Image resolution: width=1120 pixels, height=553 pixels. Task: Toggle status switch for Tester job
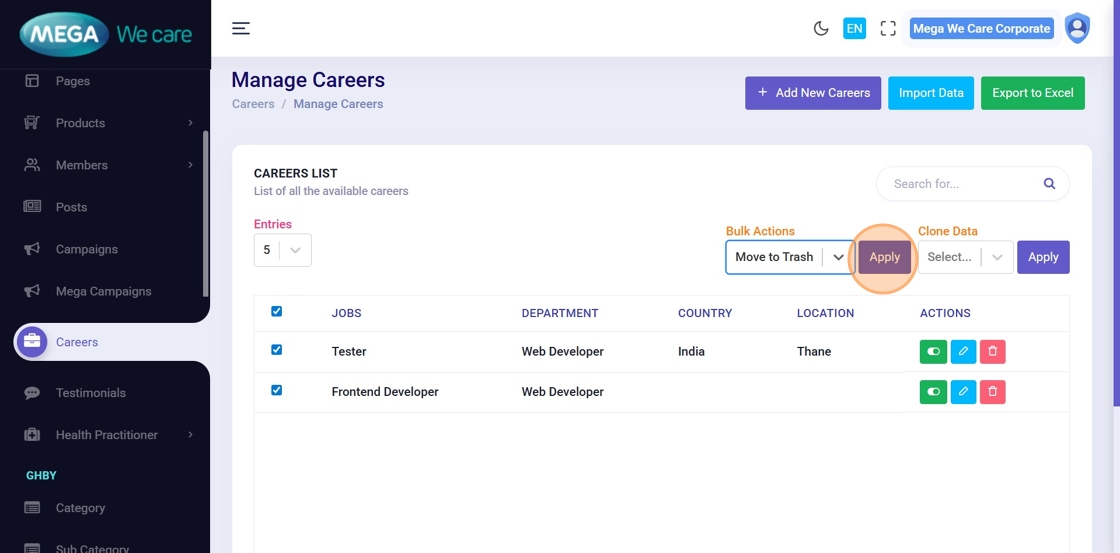pos(933,352)
